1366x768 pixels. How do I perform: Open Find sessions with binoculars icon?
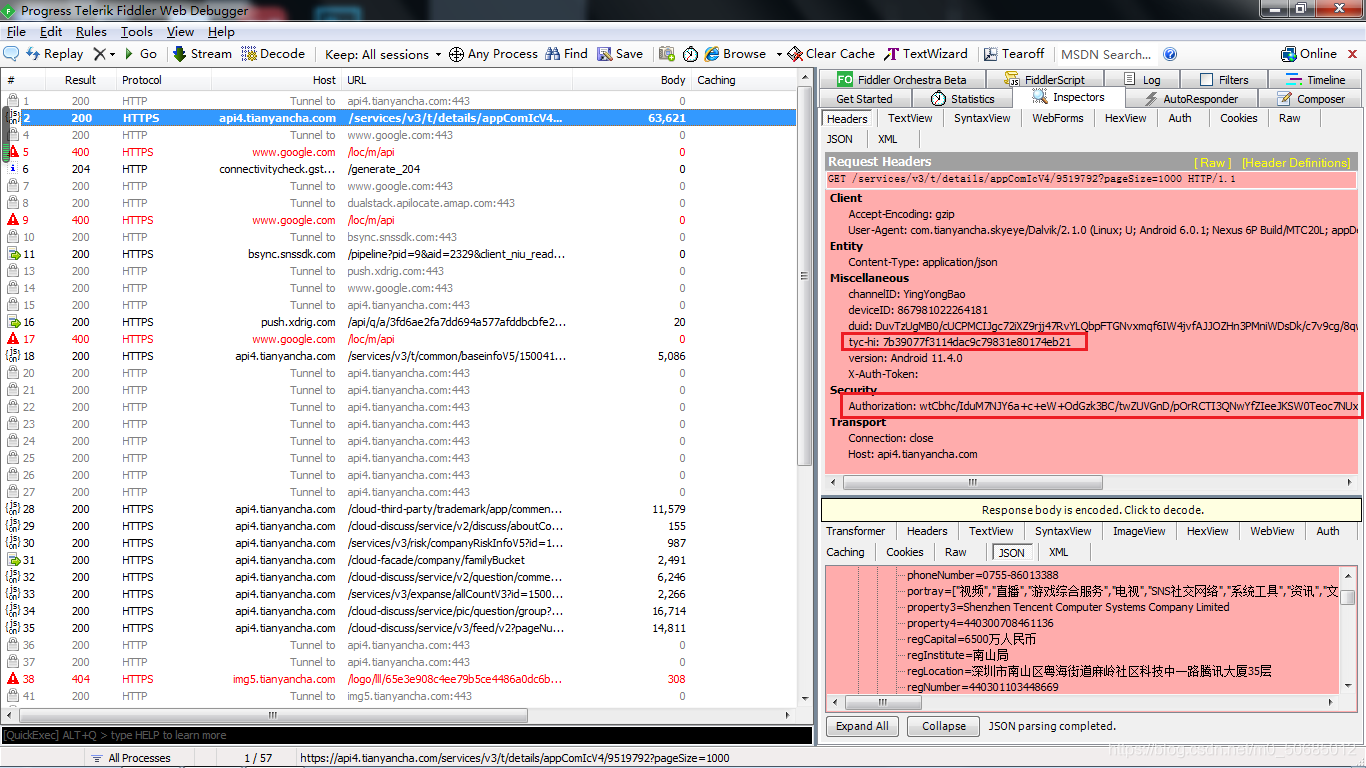566,54
